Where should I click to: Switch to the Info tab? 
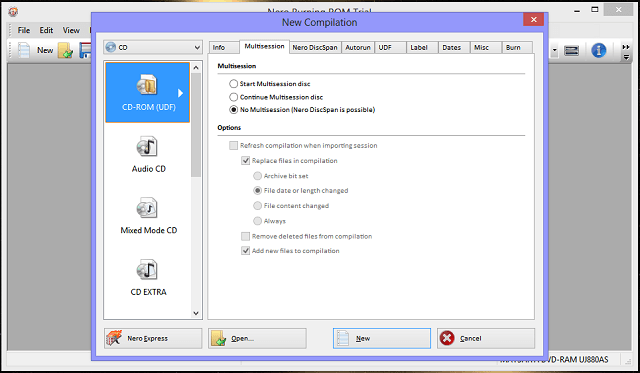(x=224, y=47)
